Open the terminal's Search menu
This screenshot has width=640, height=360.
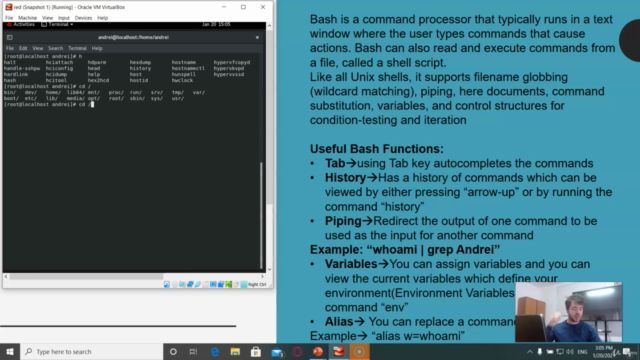(x=56, y=48)
